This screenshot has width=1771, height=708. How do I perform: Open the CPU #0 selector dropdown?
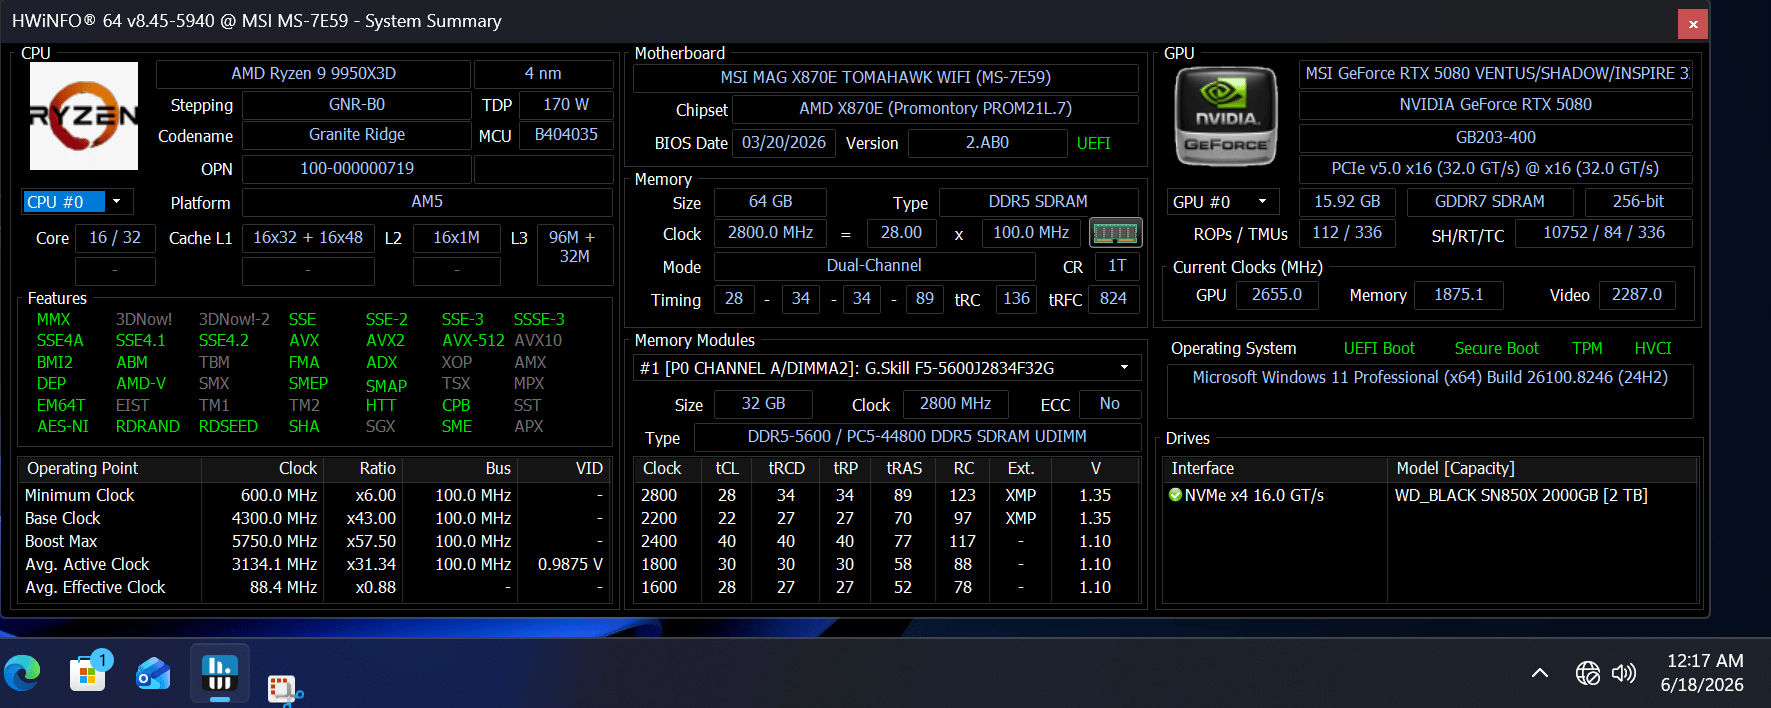[x=77, y=202]
